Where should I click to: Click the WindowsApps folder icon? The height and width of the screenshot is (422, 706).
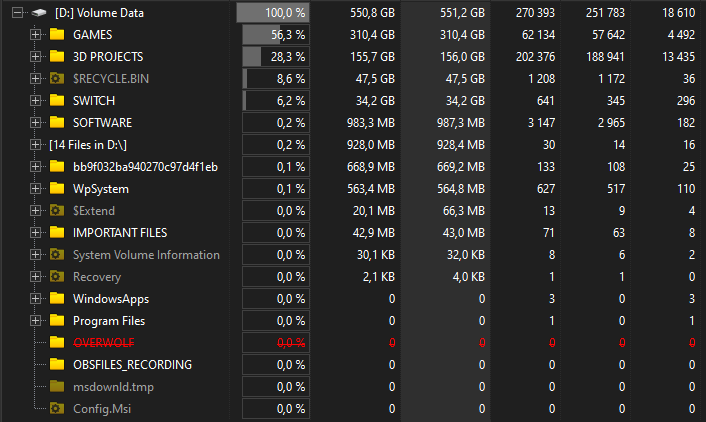click(57, 298)
